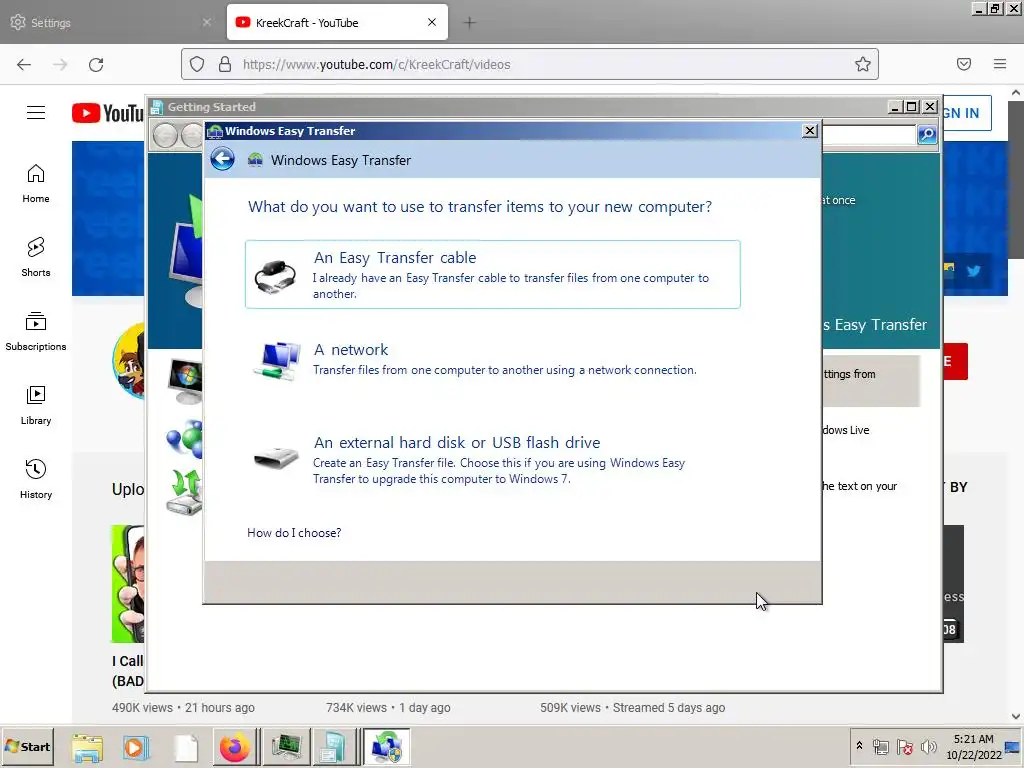The height and width of the screenshot is (768, 1024).
Task: Click the Firefox taskbar icon
Action: [234, 747]
